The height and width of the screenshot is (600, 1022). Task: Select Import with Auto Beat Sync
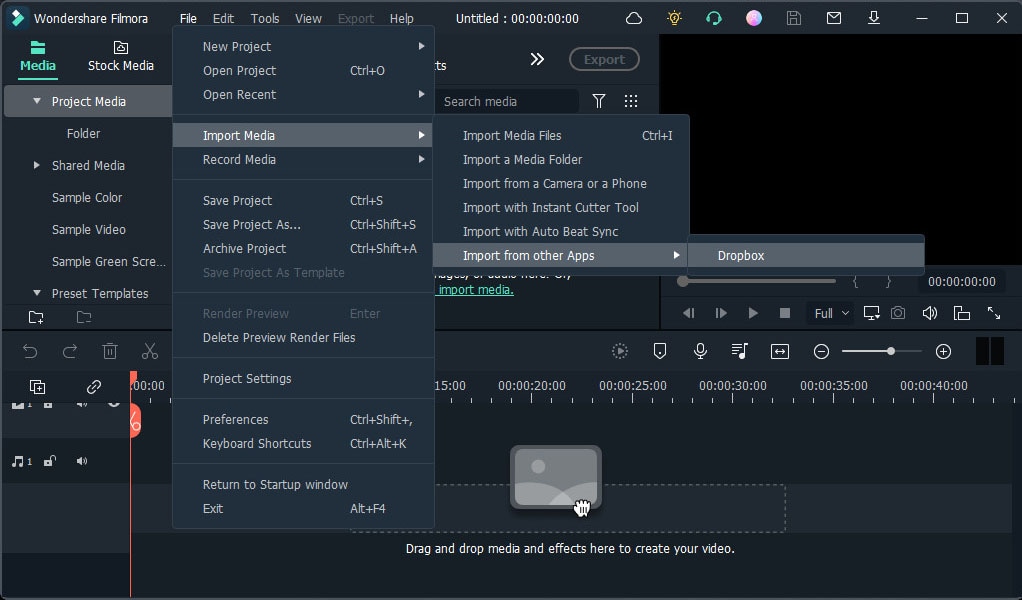click(561, 231)
